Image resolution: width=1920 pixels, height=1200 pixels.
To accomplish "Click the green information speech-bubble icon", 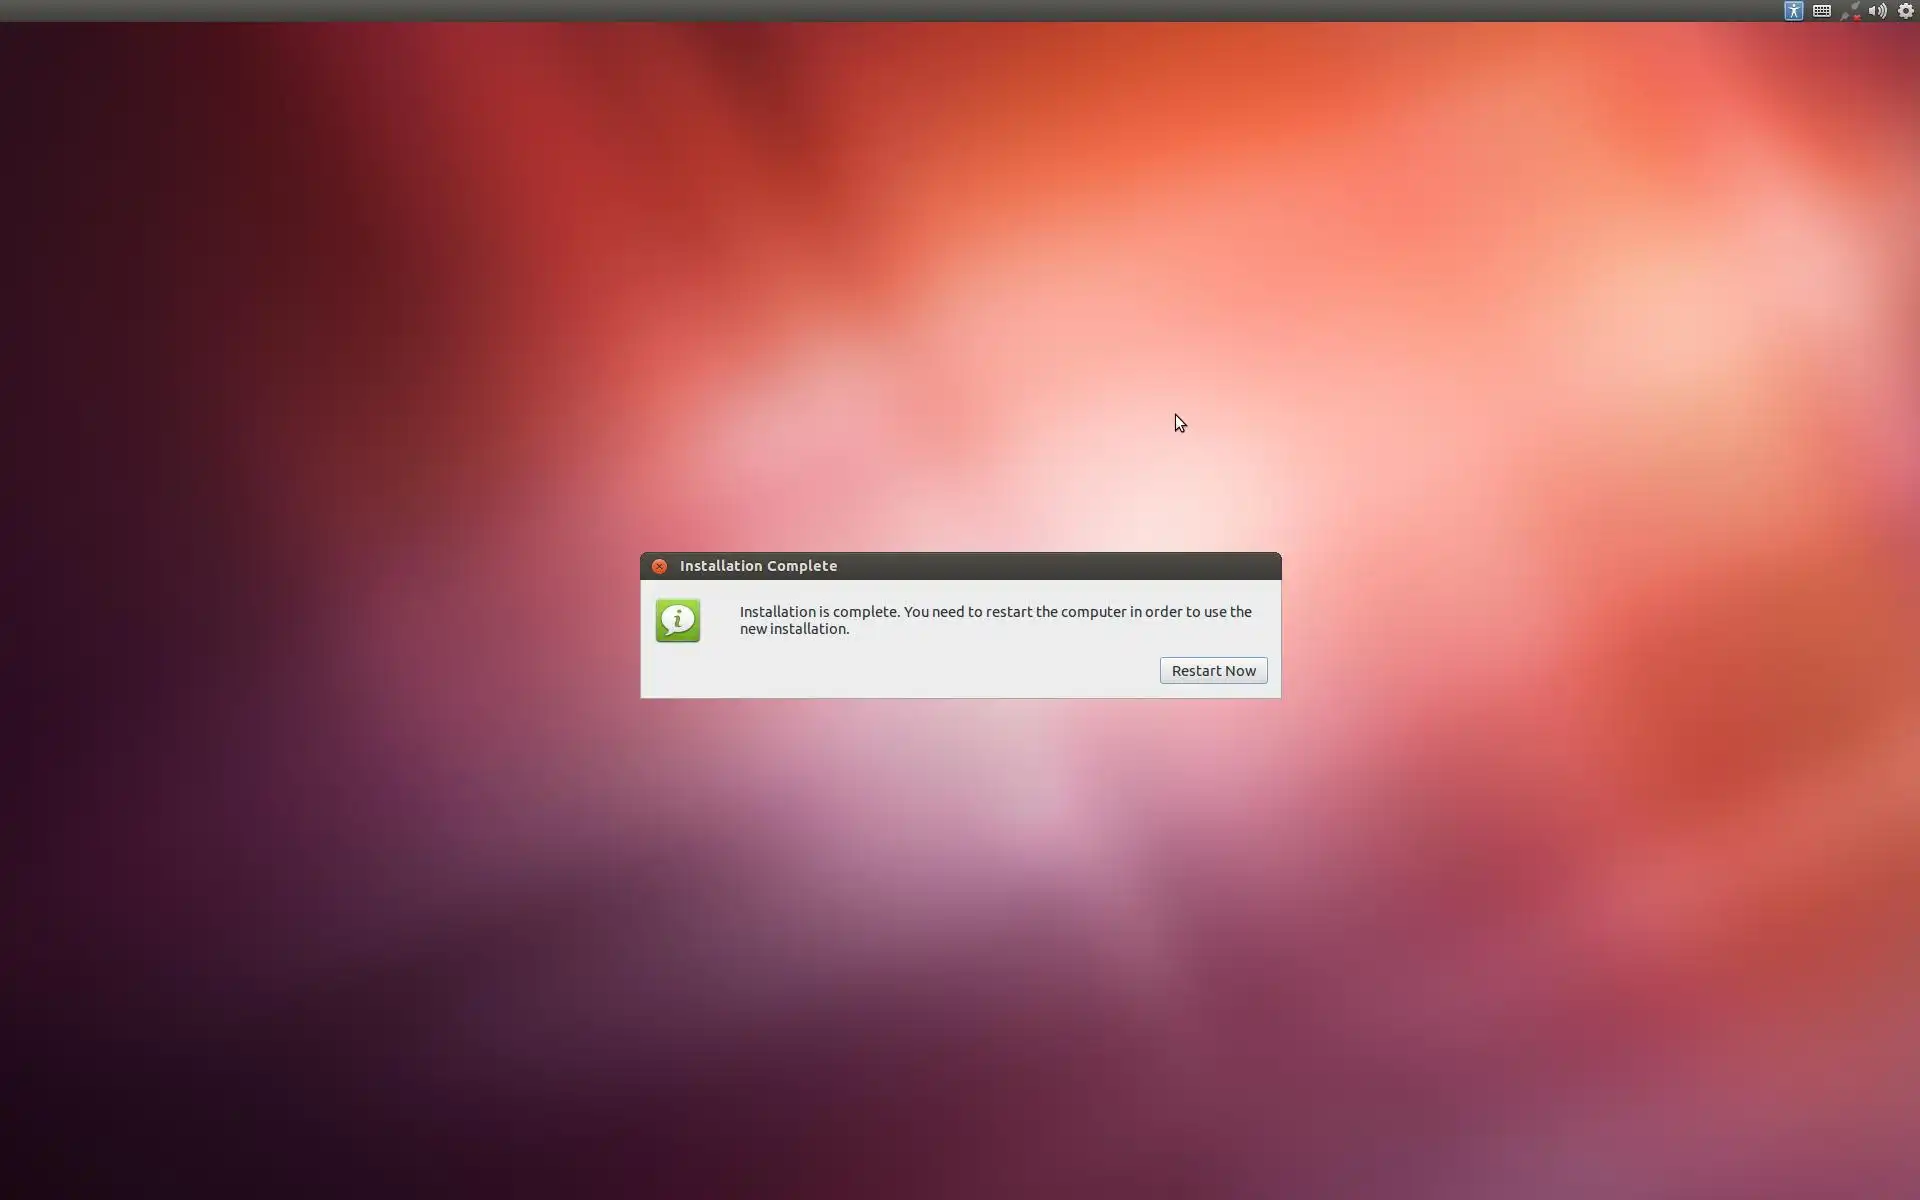I will click(x=678, y=621).
